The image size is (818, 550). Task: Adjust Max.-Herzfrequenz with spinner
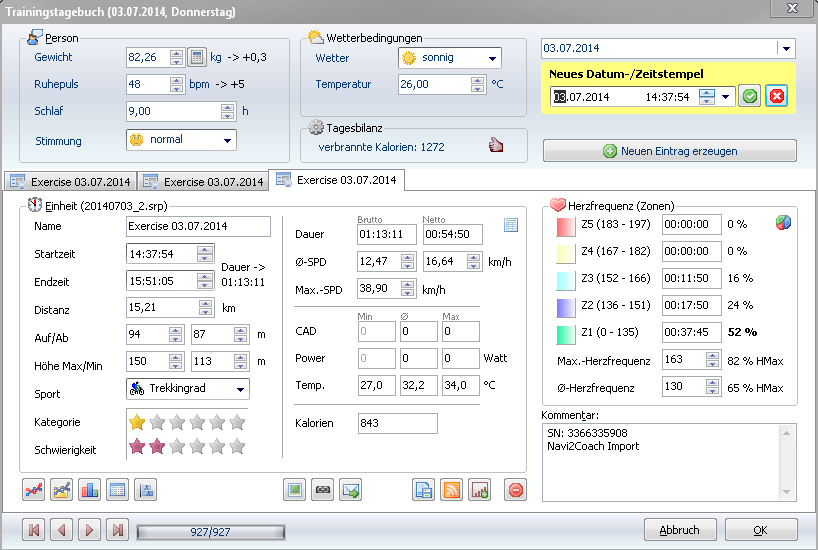(x=713, y=360)
